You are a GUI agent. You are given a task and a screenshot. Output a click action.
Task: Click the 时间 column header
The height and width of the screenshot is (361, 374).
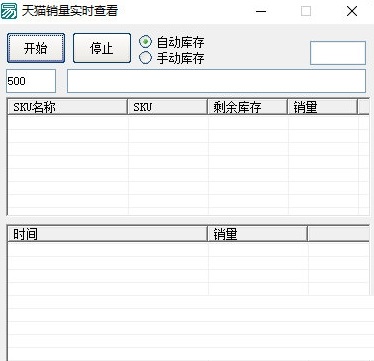point(107,234)
